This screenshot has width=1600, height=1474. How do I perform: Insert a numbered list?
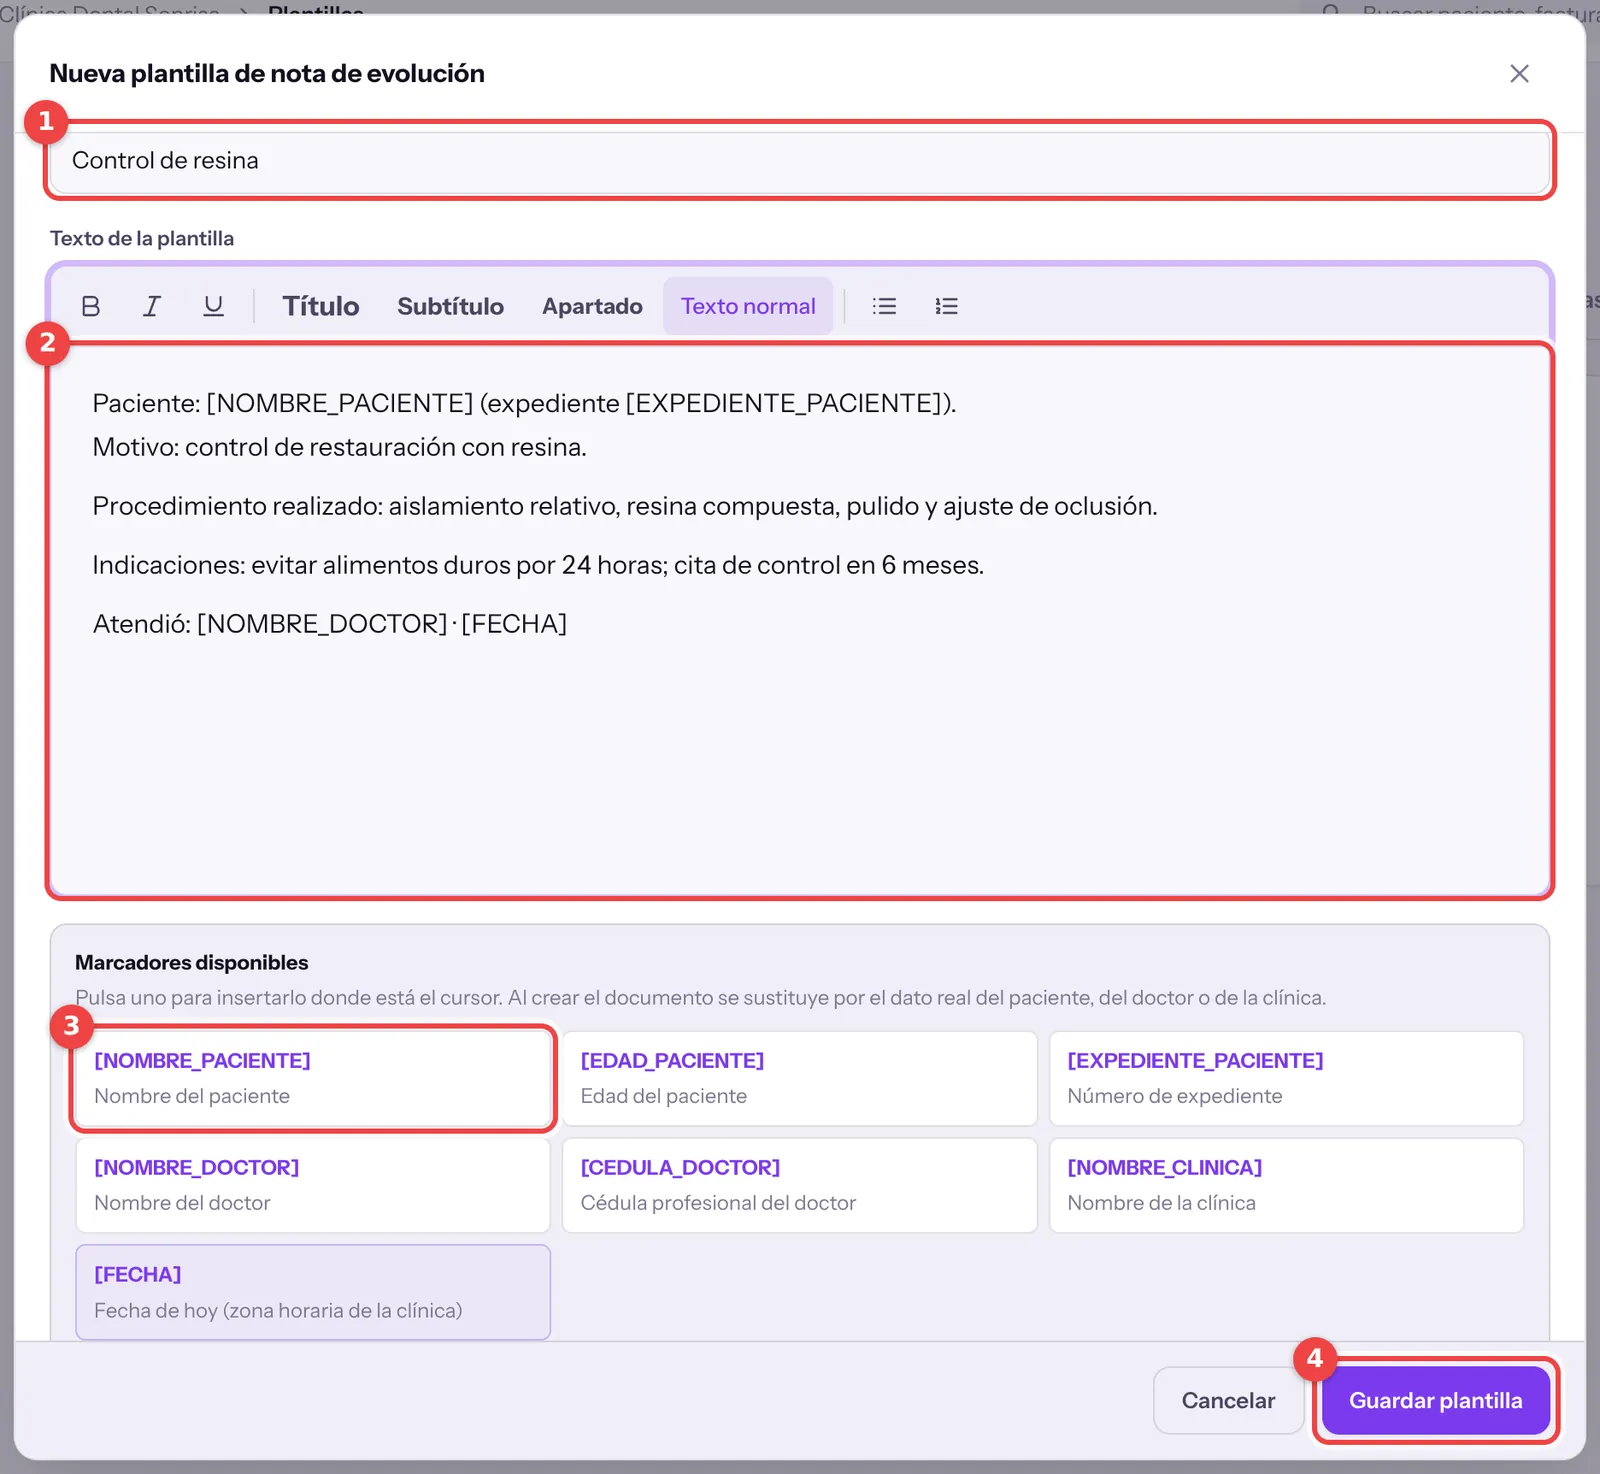[946, 306]
